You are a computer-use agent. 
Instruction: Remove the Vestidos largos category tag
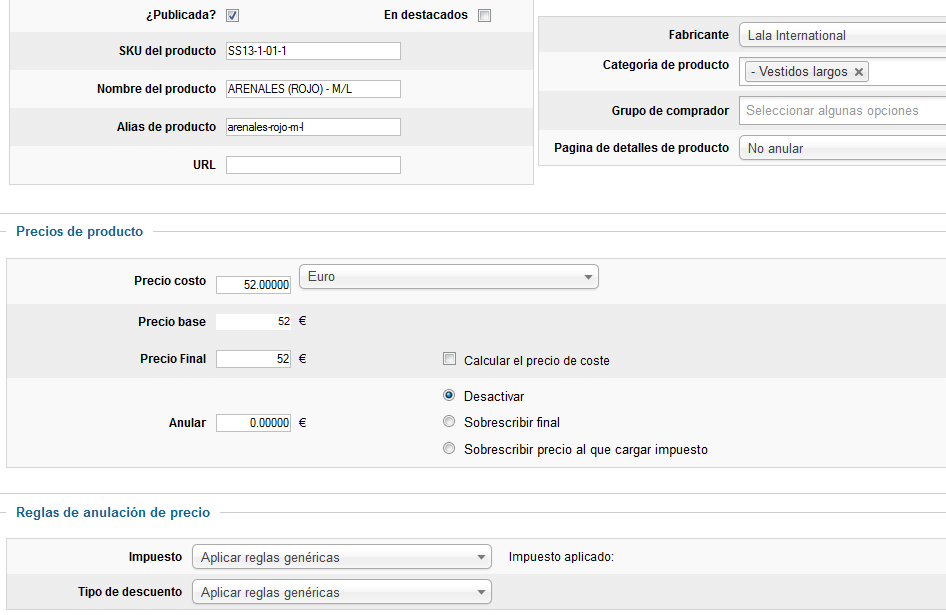point(859,72)
